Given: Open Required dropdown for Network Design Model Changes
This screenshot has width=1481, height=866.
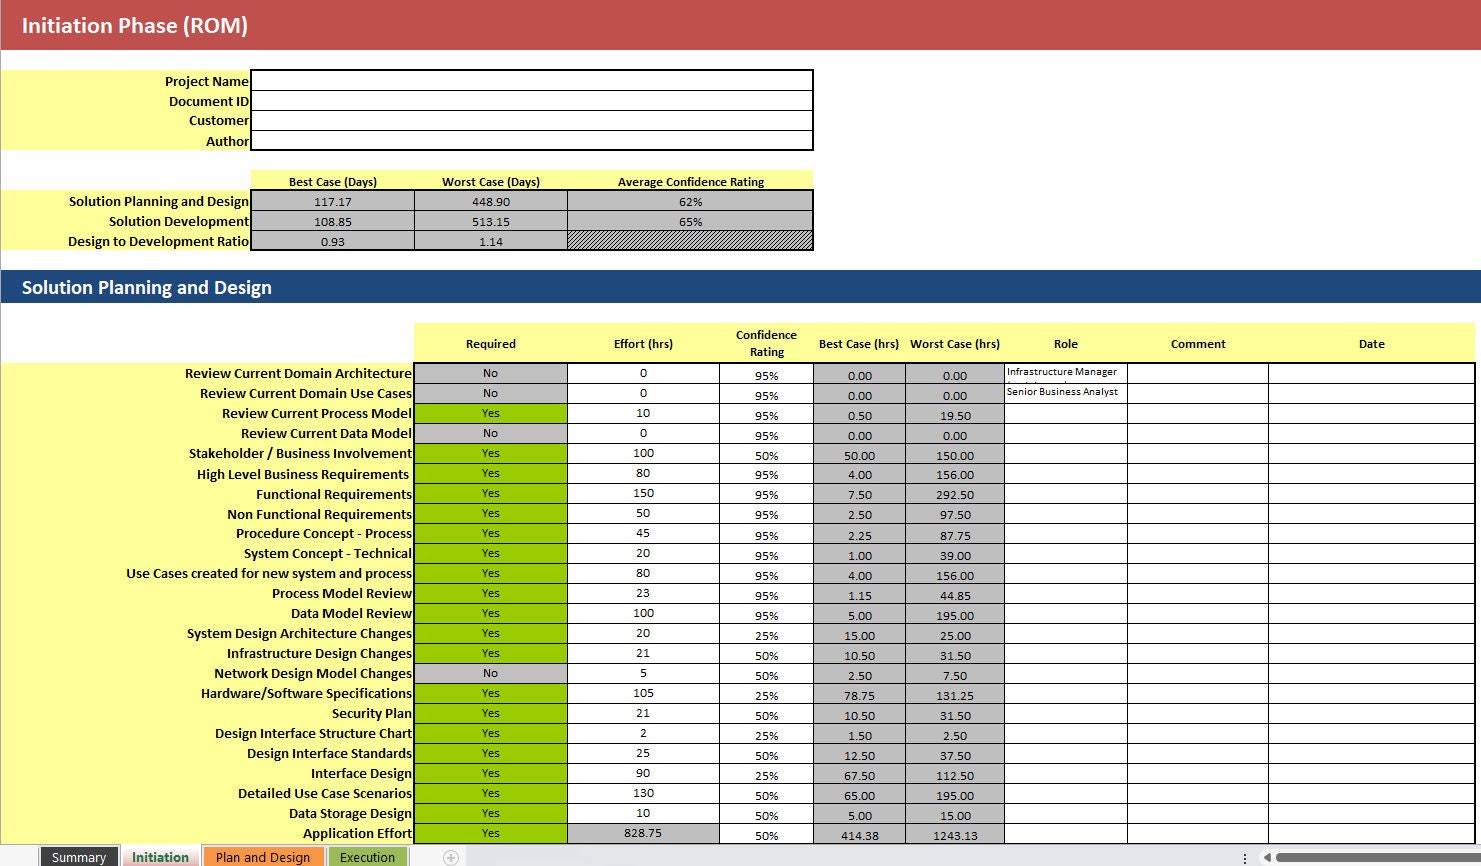Looking at the screenshot, I should point(490,673).
